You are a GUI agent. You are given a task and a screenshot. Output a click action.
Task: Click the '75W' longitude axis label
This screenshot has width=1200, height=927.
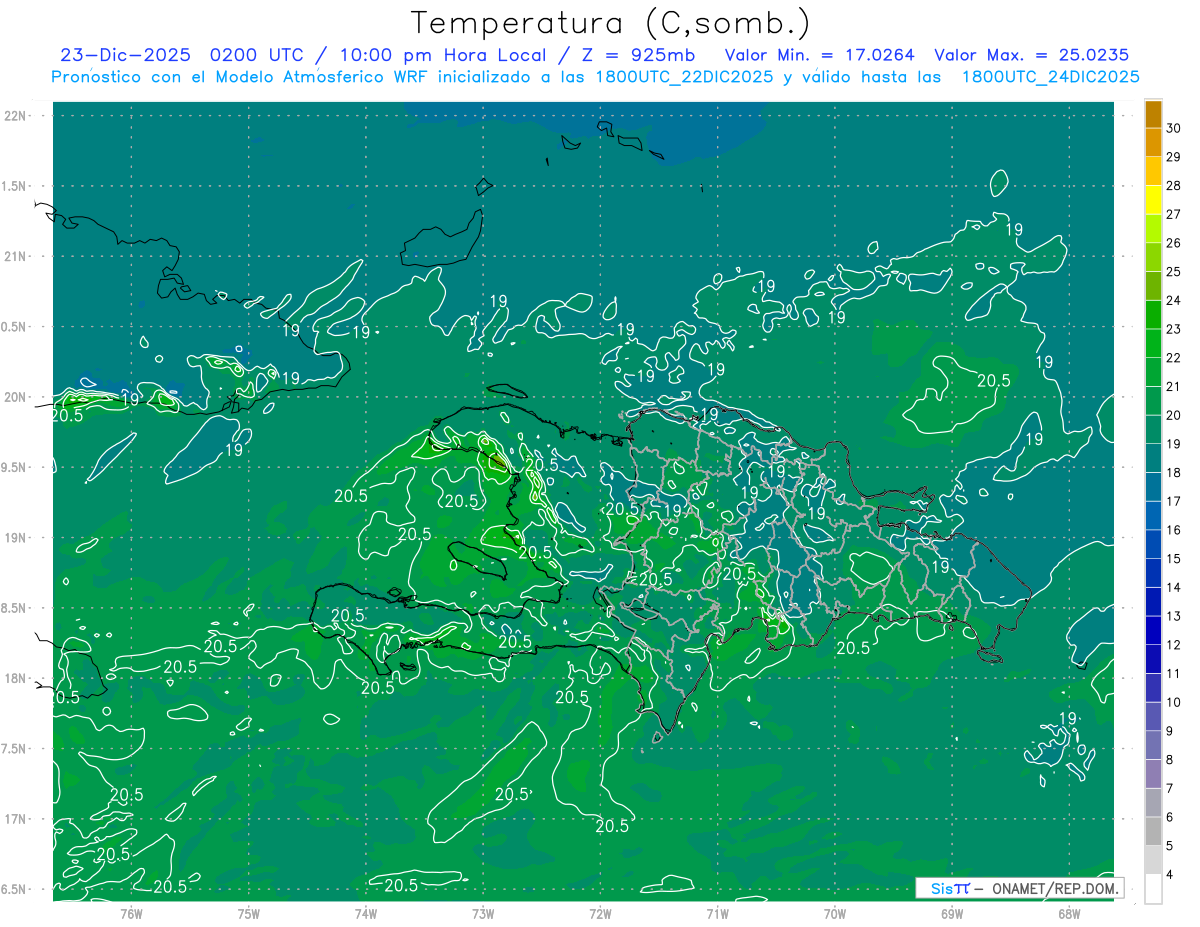249,914
